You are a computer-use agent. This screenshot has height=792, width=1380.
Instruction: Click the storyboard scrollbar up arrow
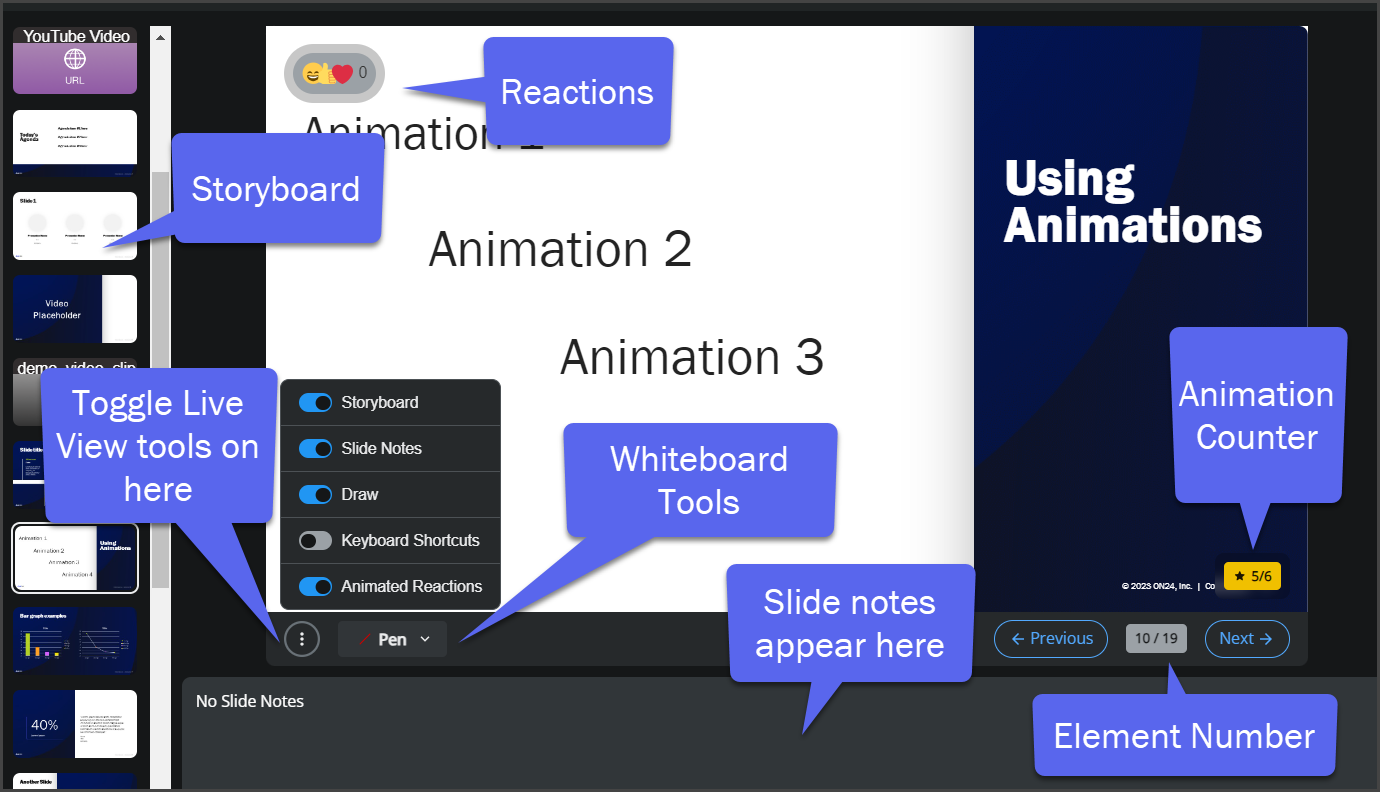point(160,37)
